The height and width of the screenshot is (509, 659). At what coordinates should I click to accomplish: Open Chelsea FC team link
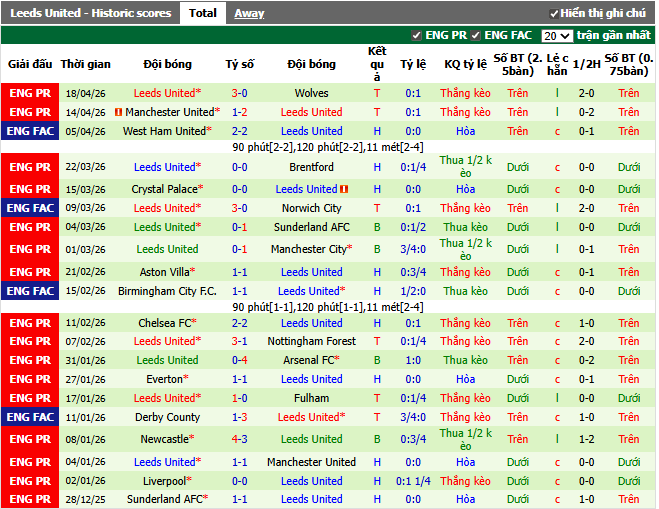[165, 323]
